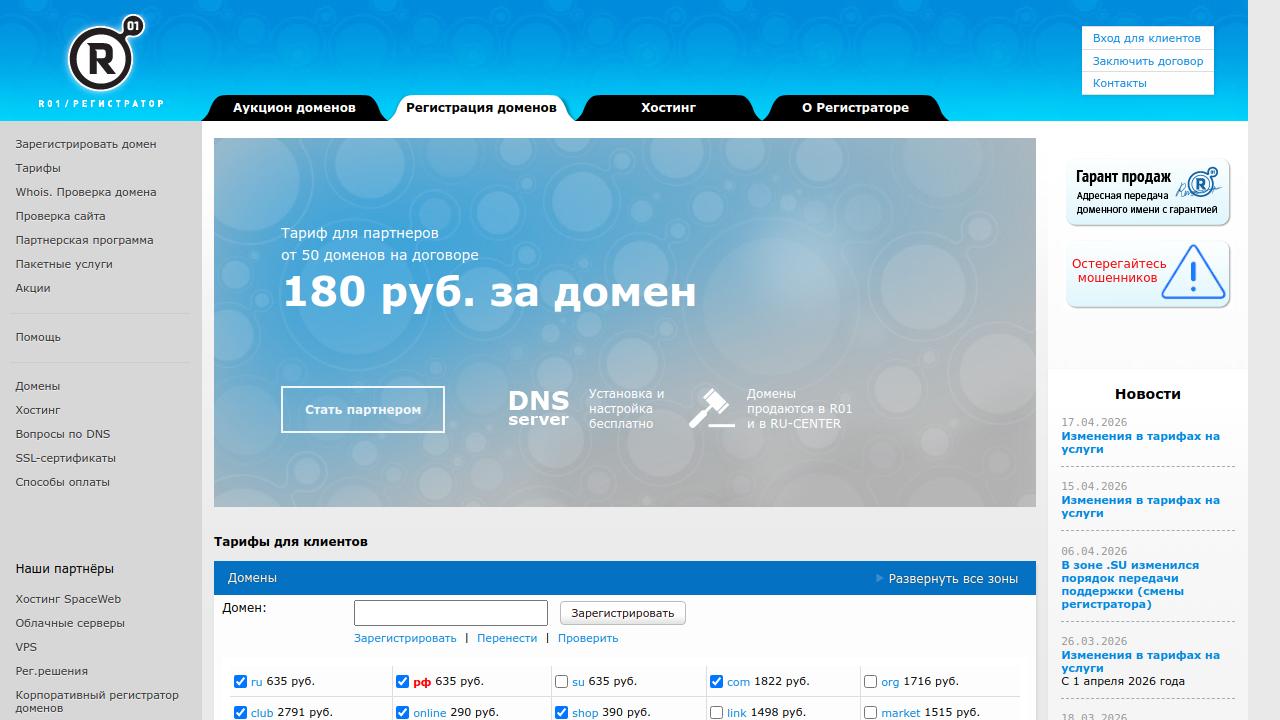This screenshot has width=1280, height=720.
Task: Uncheck the com domain checkbox
Action: point(716,682)
